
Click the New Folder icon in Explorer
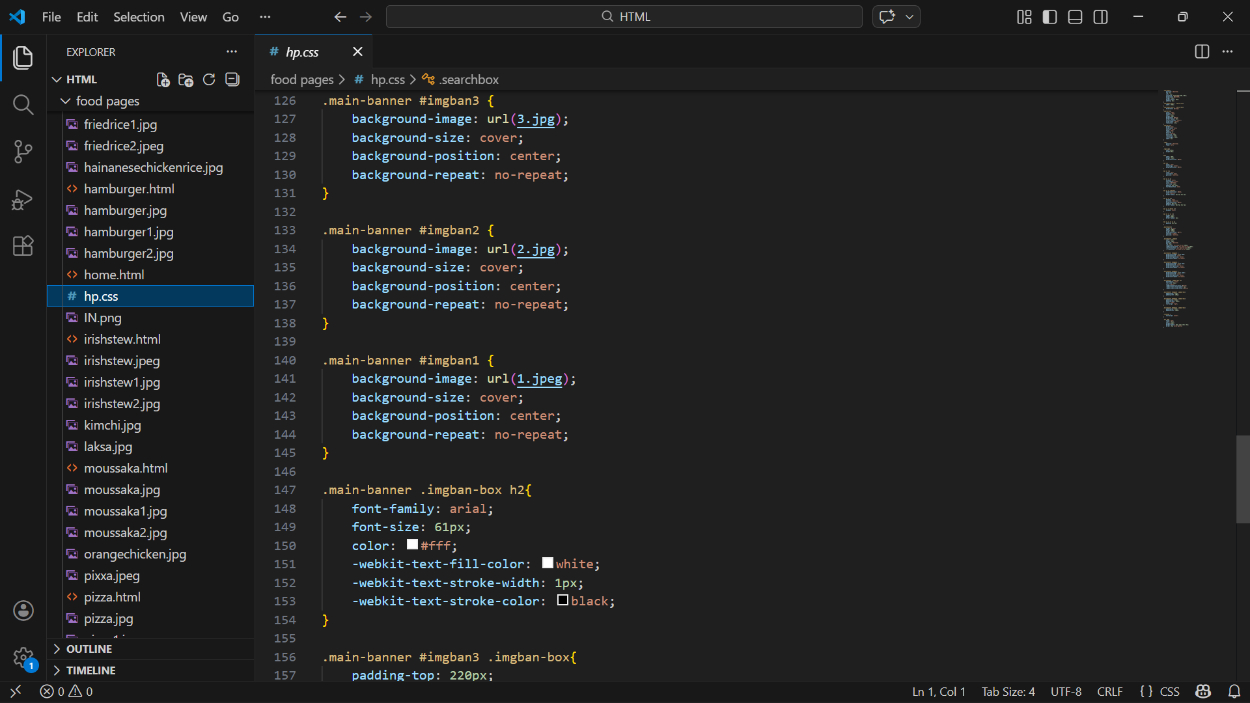click(x=186, y=80)
